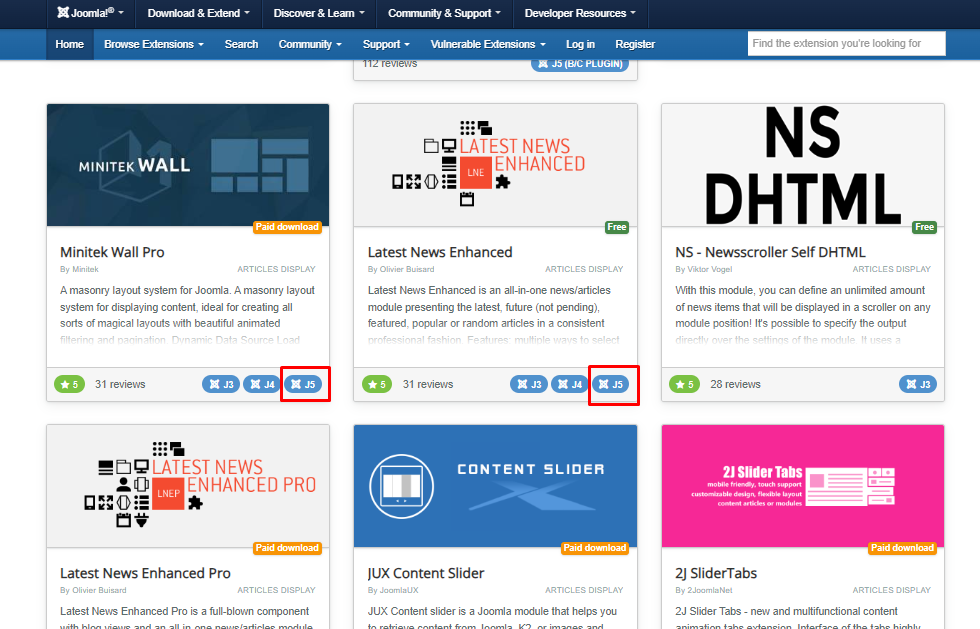The width and height of the screenshot is (980, 629).
Task: Open the JUX Content Slider title link
Action: [426, 573]
